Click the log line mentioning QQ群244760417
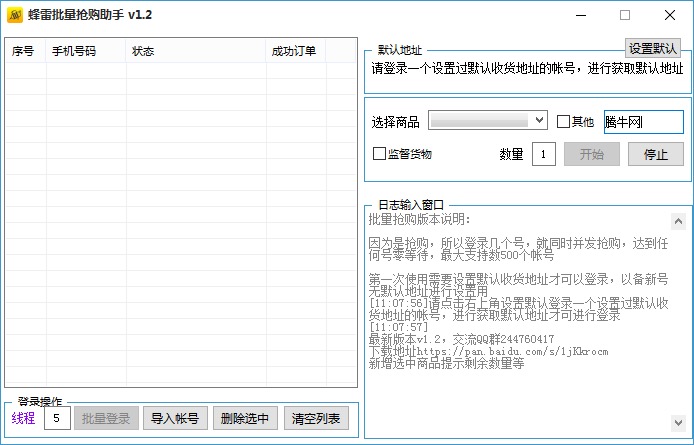The width and height of the screenshot is (694, 445). pos(461,340)
